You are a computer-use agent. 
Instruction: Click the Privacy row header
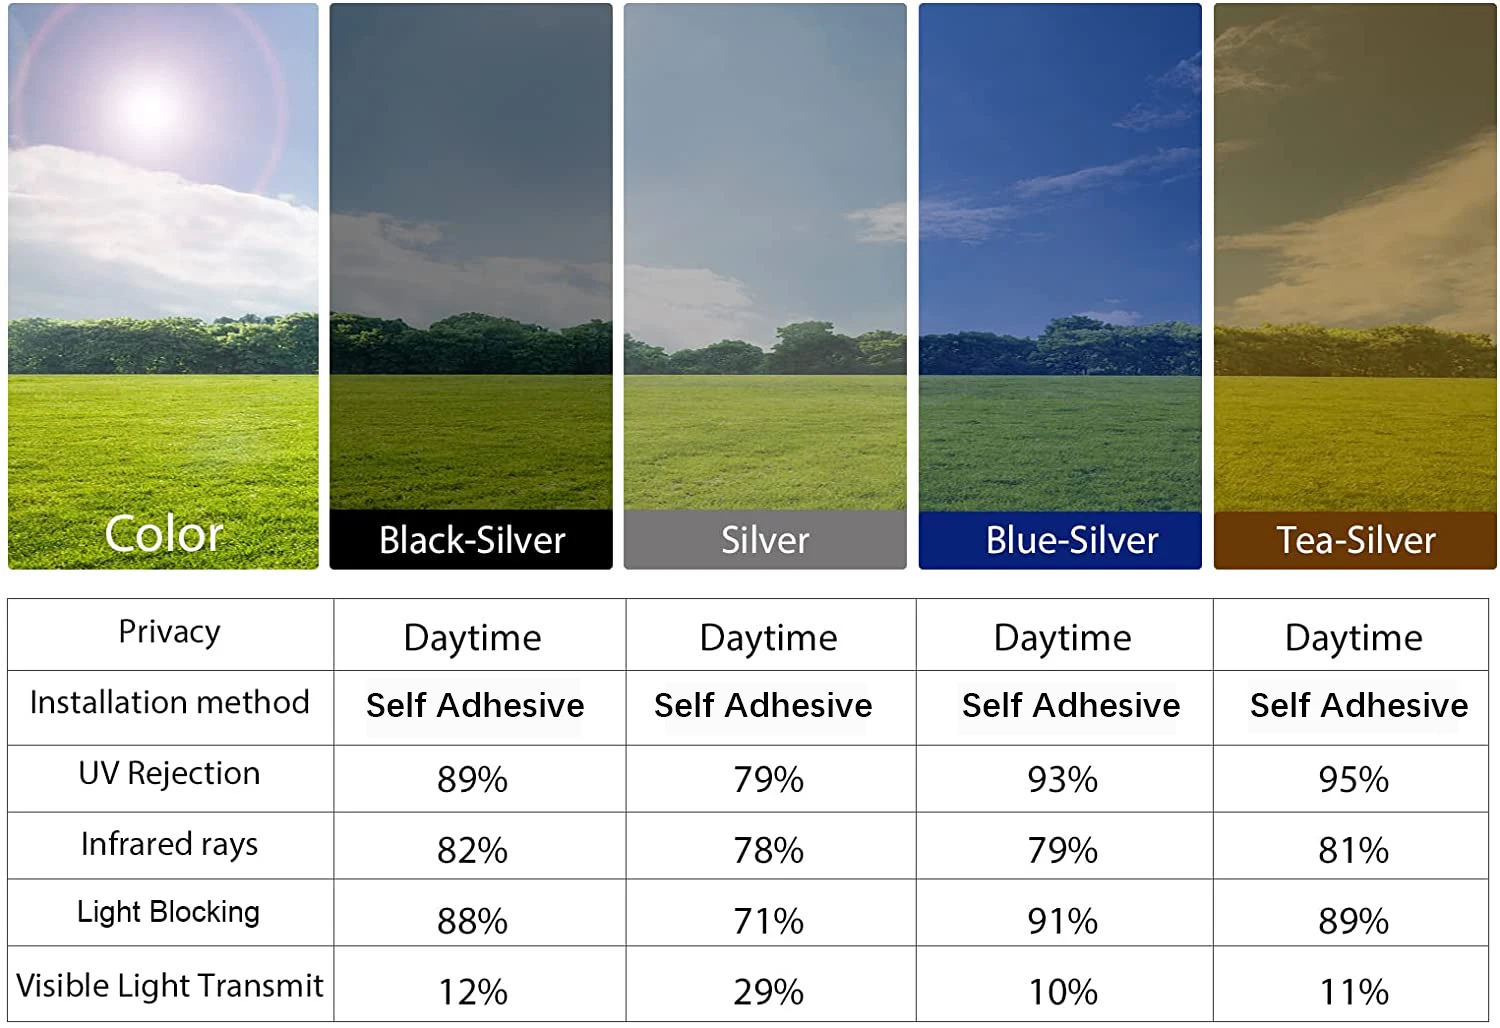point(169,632)
